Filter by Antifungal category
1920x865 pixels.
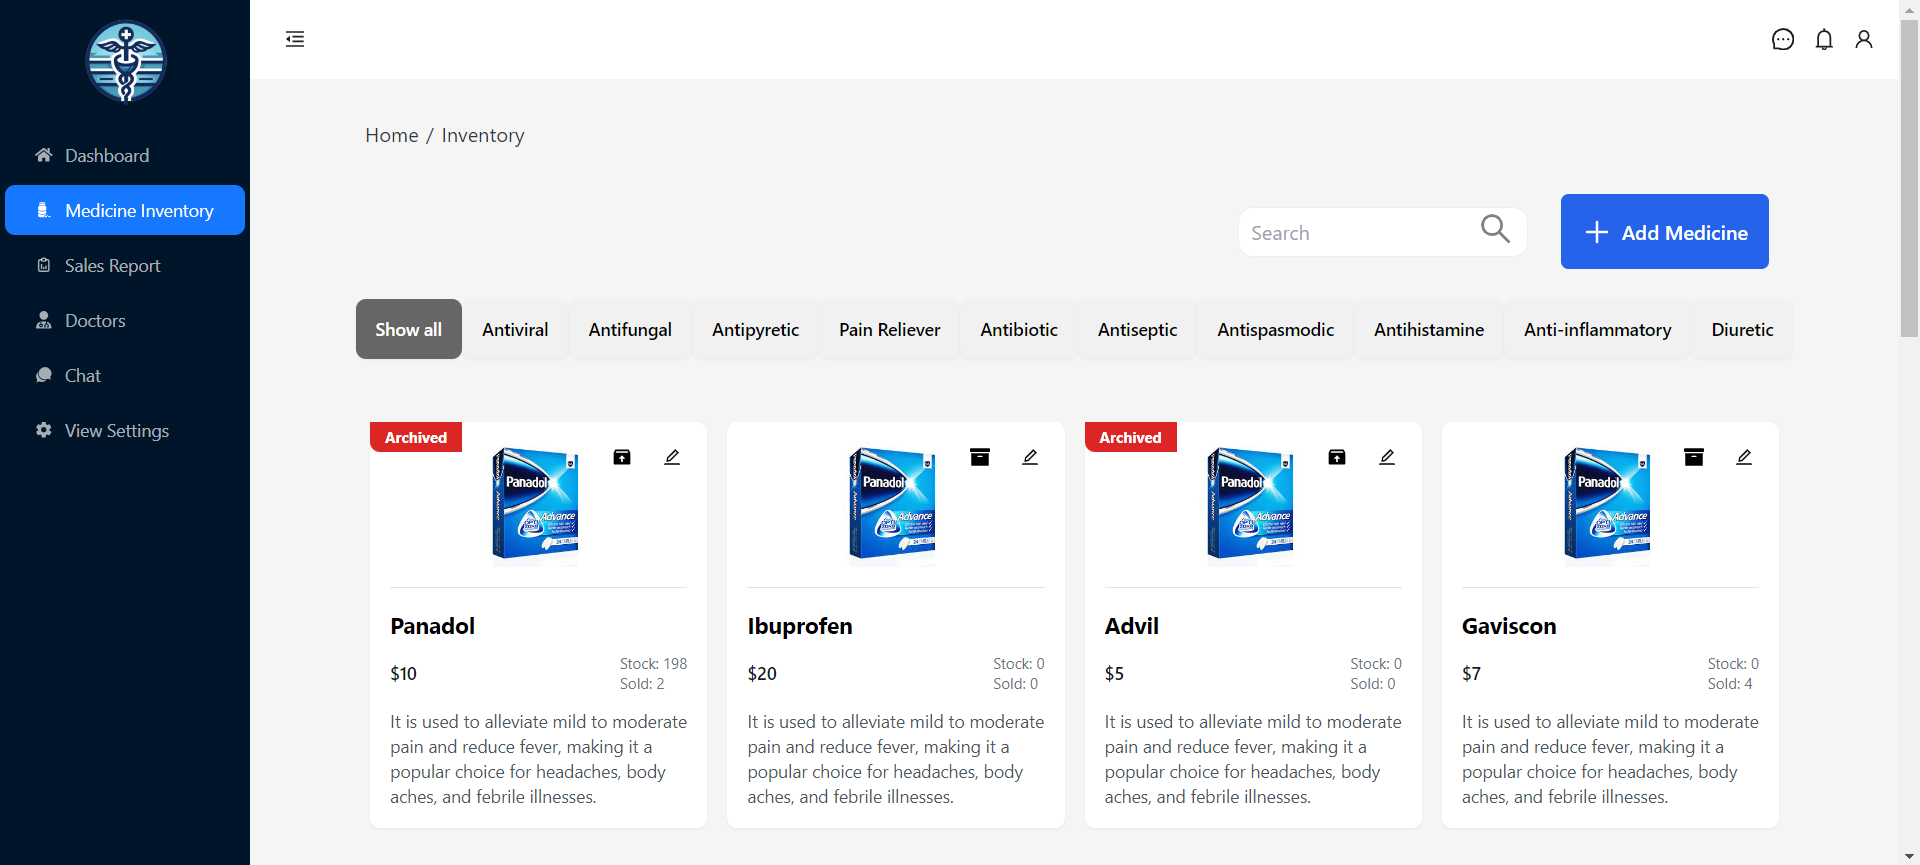(x=630, y=329)
